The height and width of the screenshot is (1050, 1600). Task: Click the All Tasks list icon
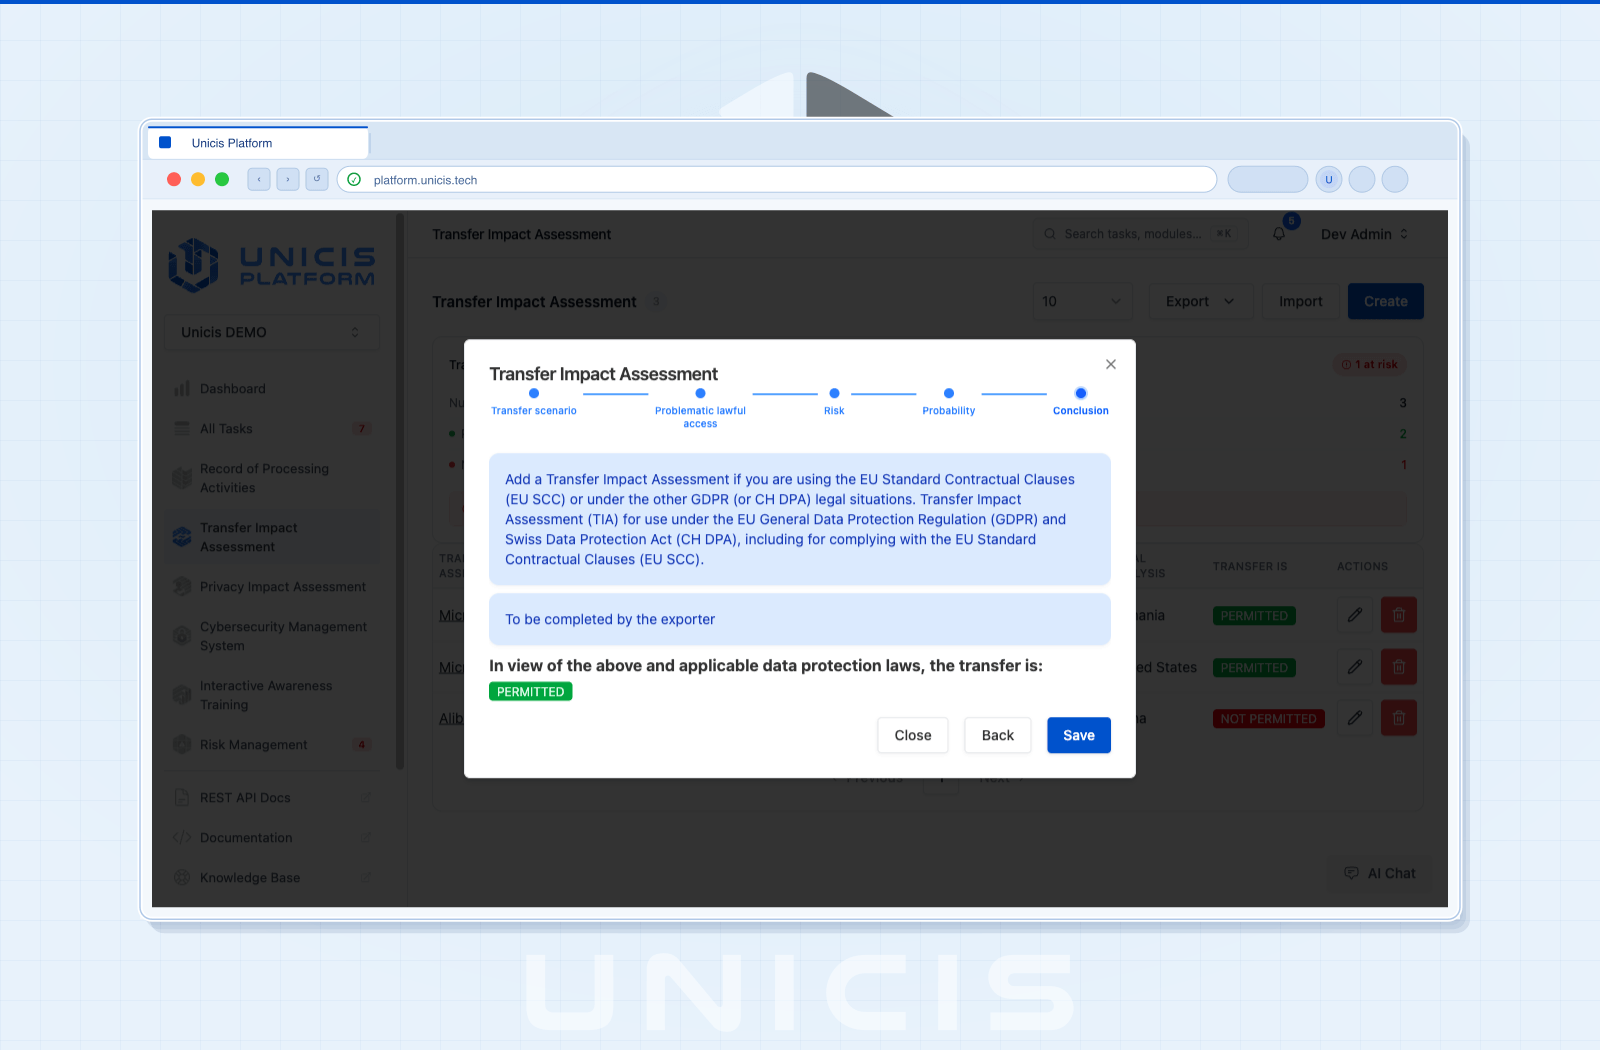182,428
